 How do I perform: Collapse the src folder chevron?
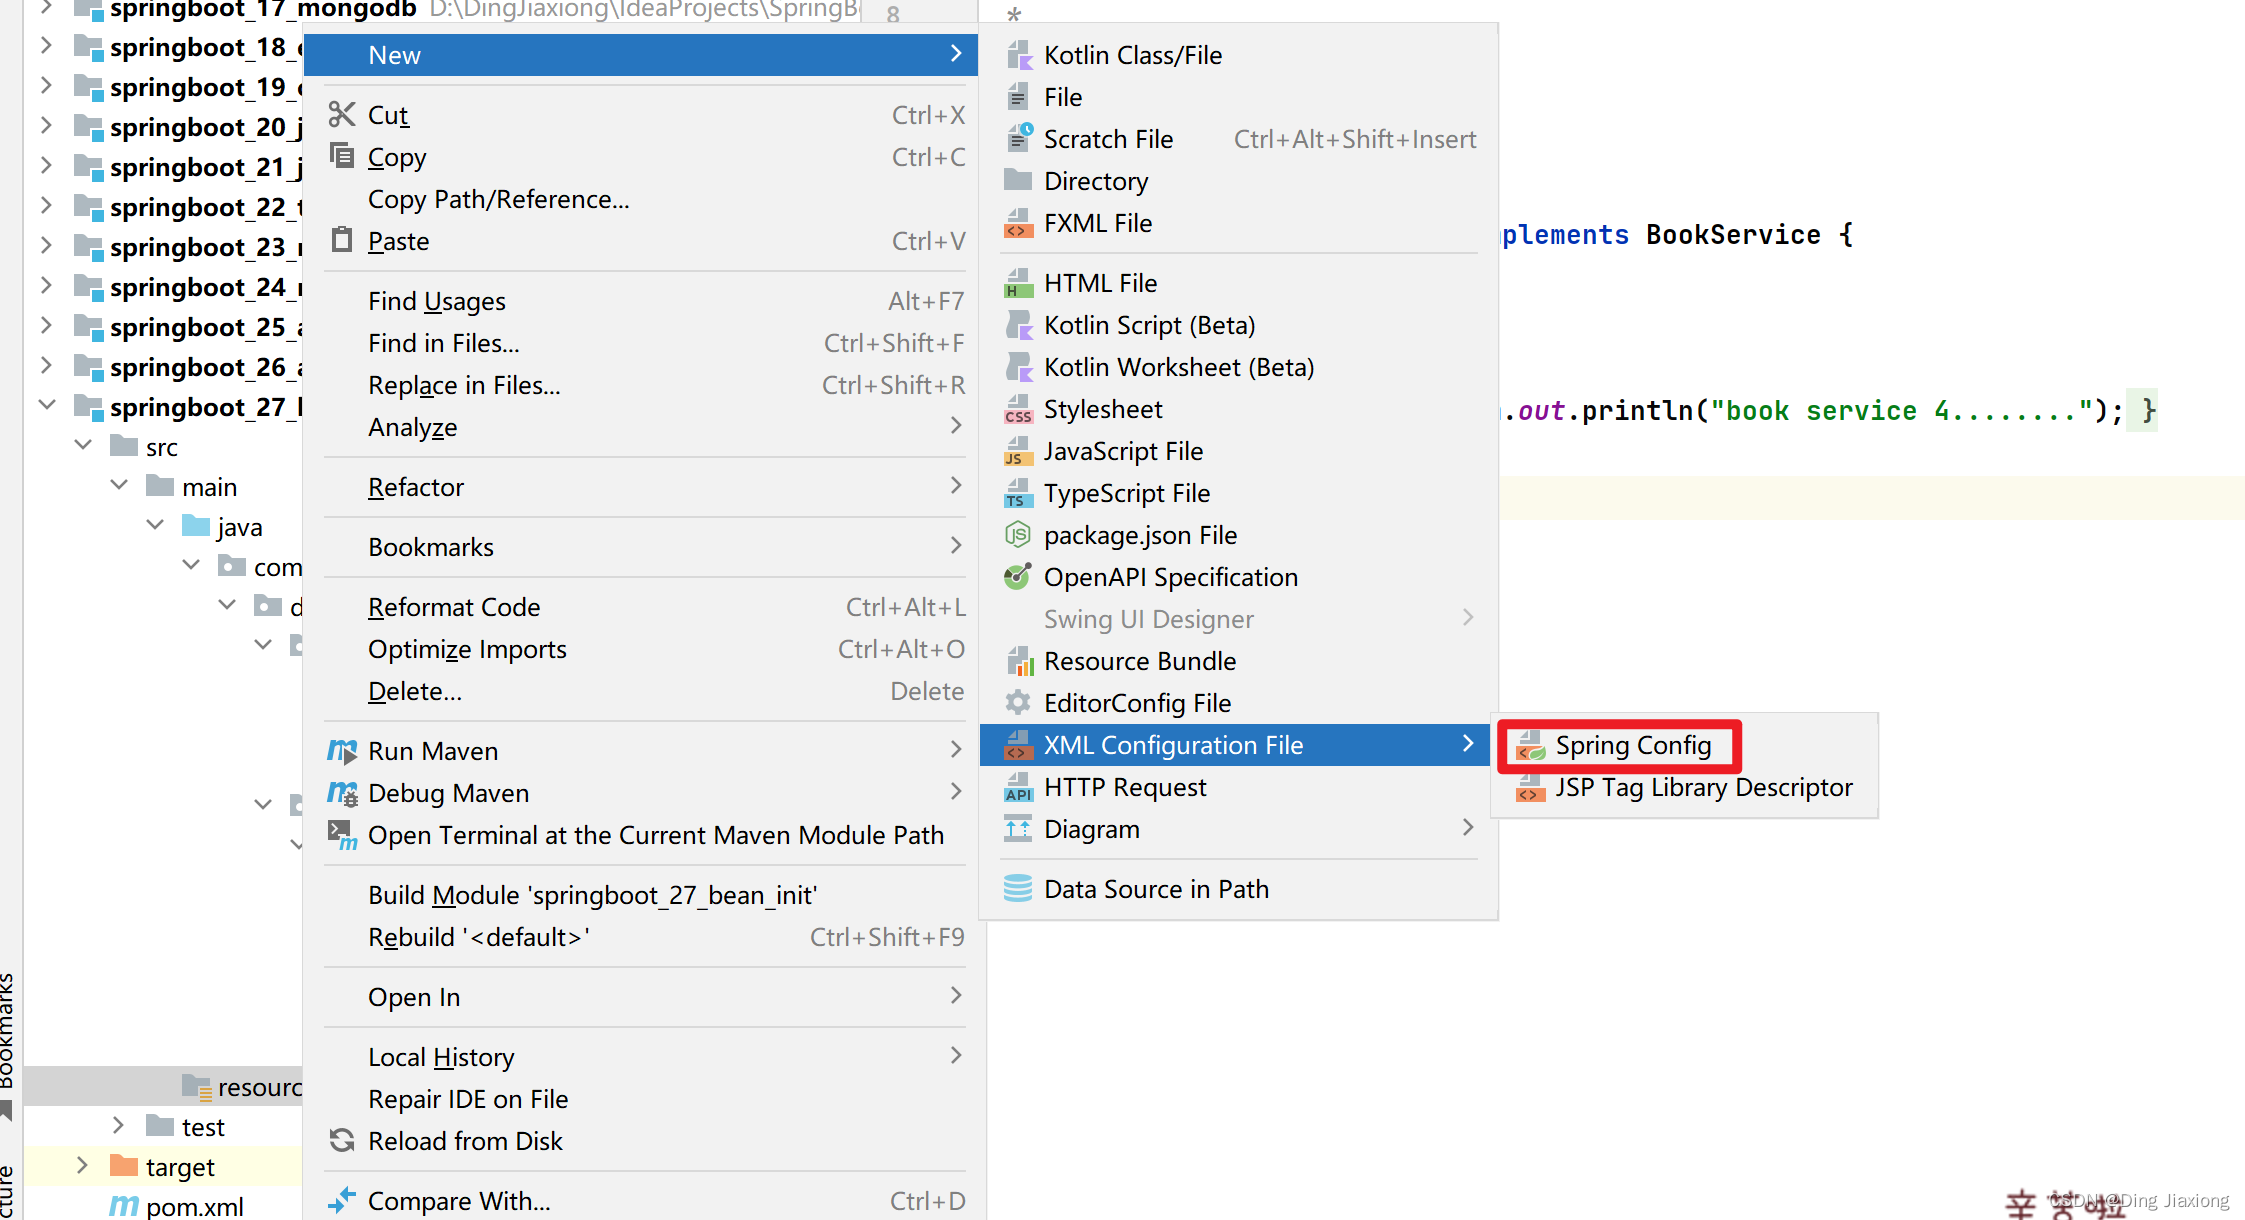84,445
